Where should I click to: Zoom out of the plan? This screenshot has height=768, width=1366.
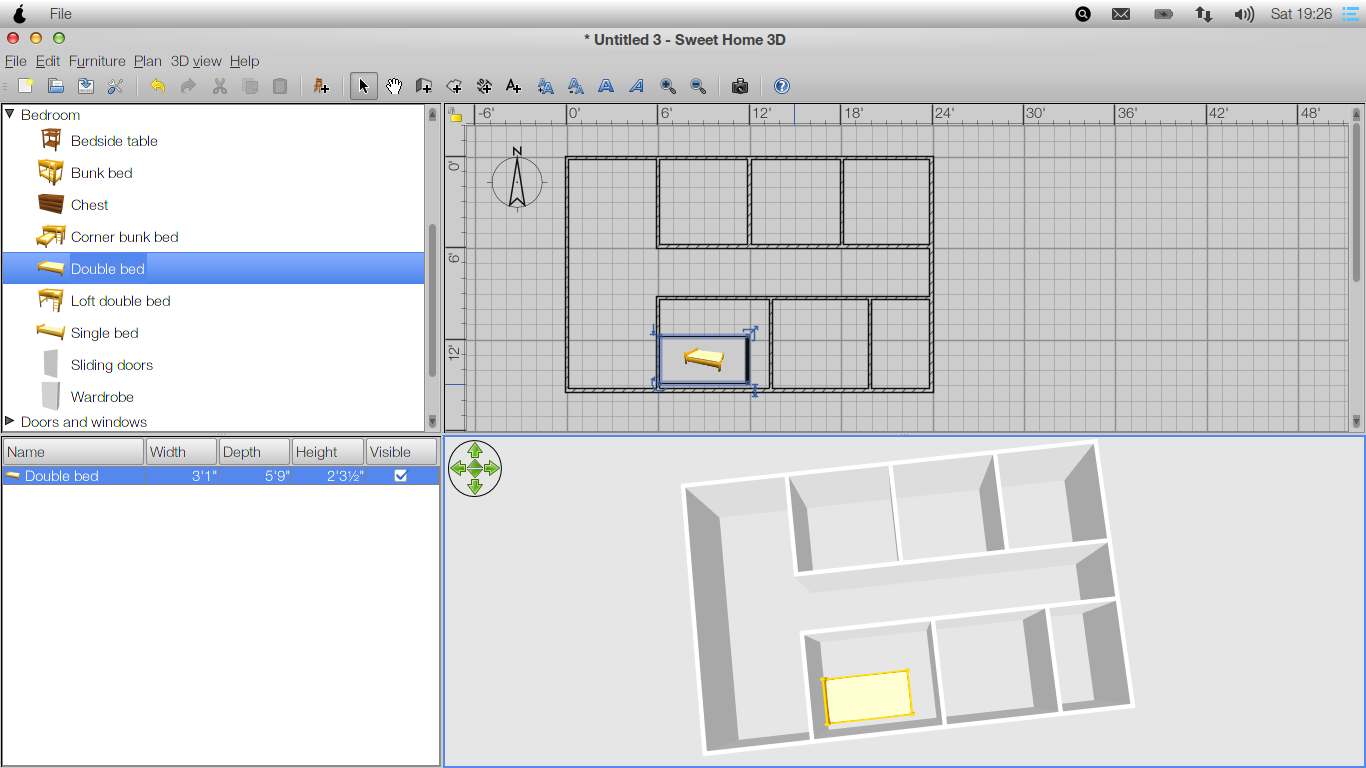point(698,86)
